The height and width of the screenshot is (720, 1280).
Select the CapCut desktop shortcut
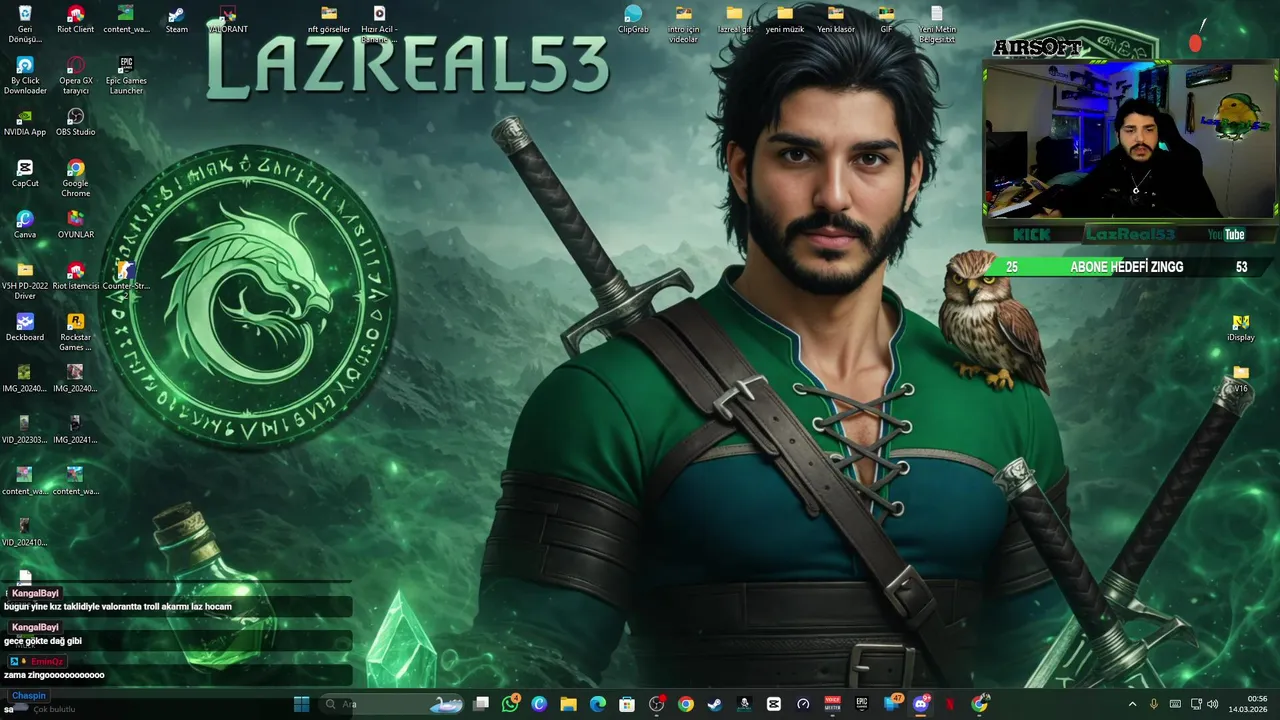25,173
